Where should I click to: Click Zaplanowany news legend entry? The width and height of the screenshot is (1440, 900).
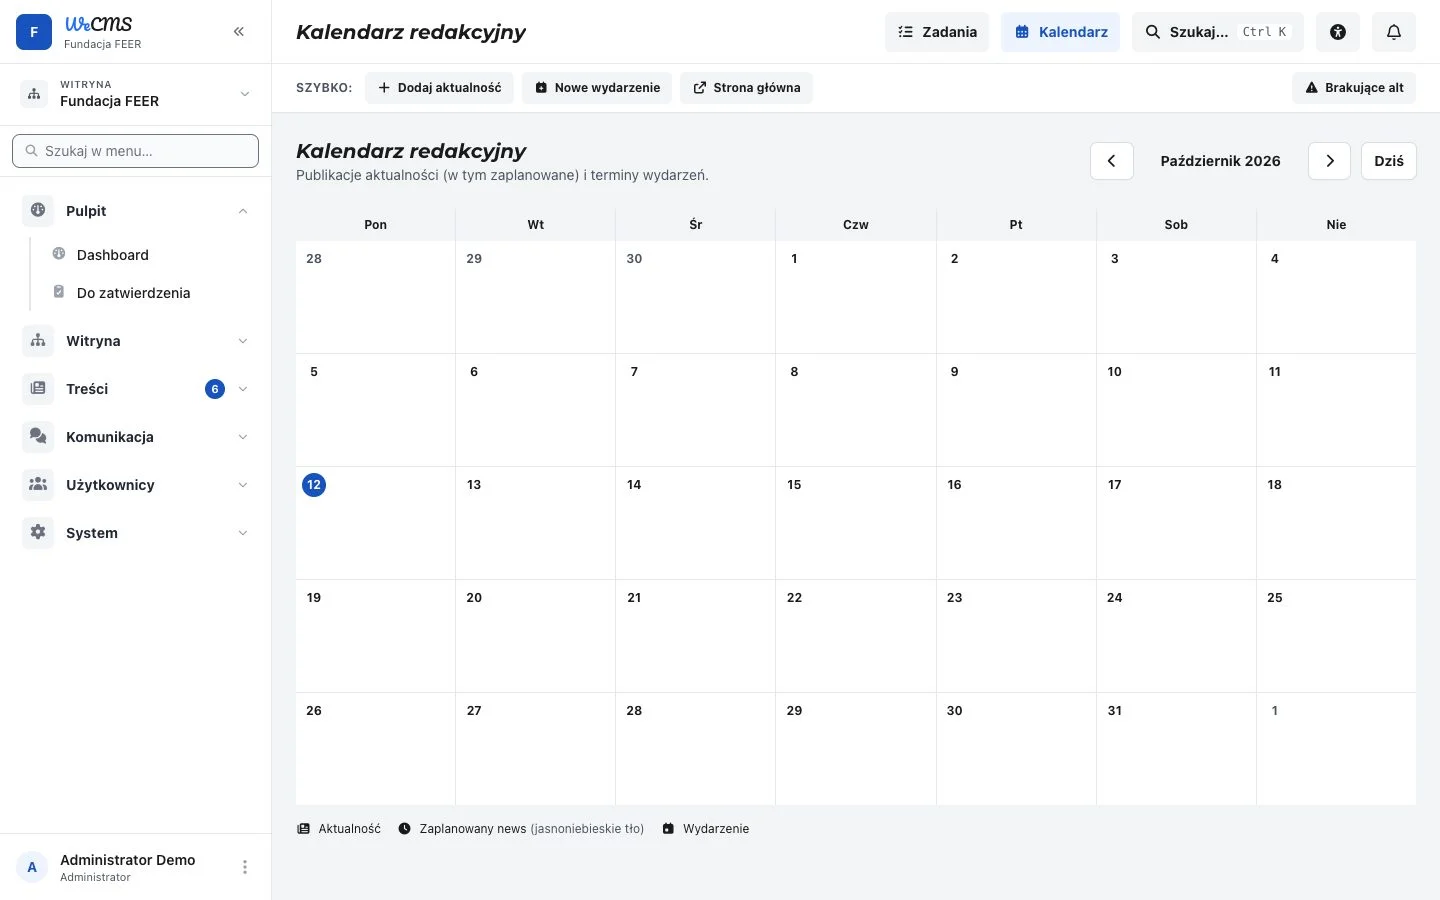point(521,829)
